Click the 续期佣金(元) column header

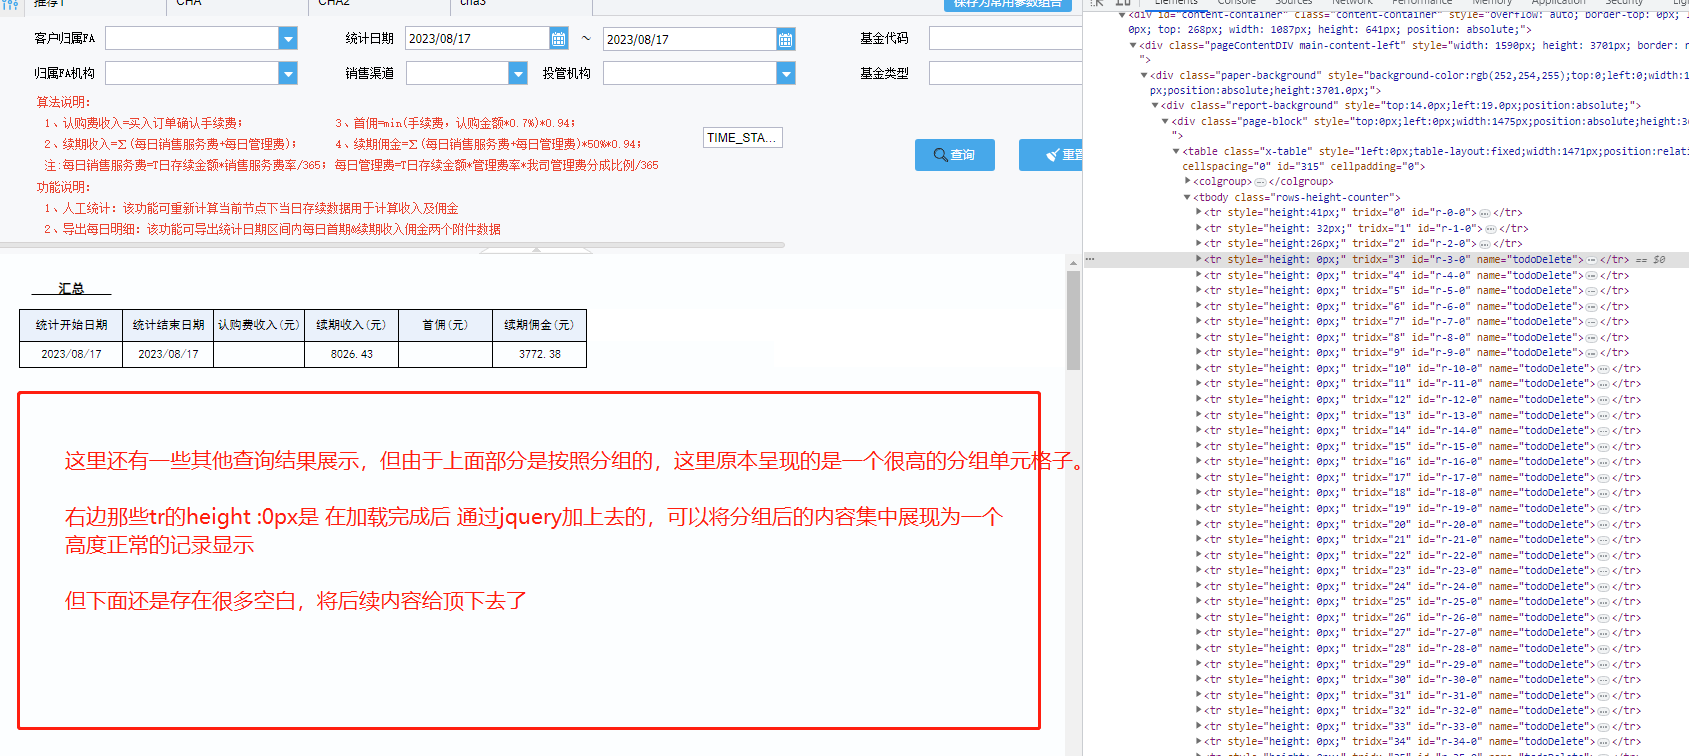point(539,325)
